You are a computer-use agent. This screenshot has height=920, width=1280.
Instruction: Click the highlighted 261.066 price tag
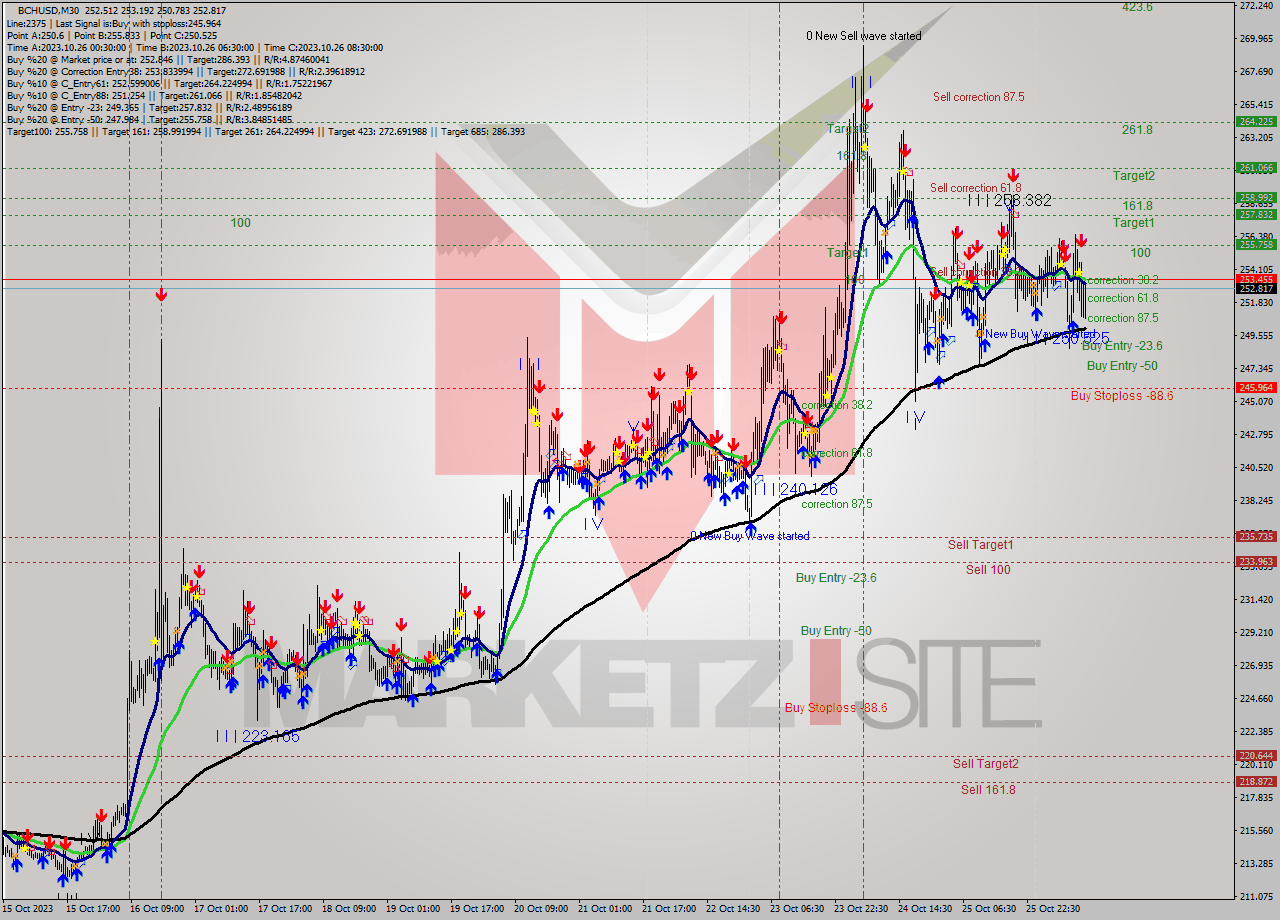pyautogui.click(x=1256, y=168)
